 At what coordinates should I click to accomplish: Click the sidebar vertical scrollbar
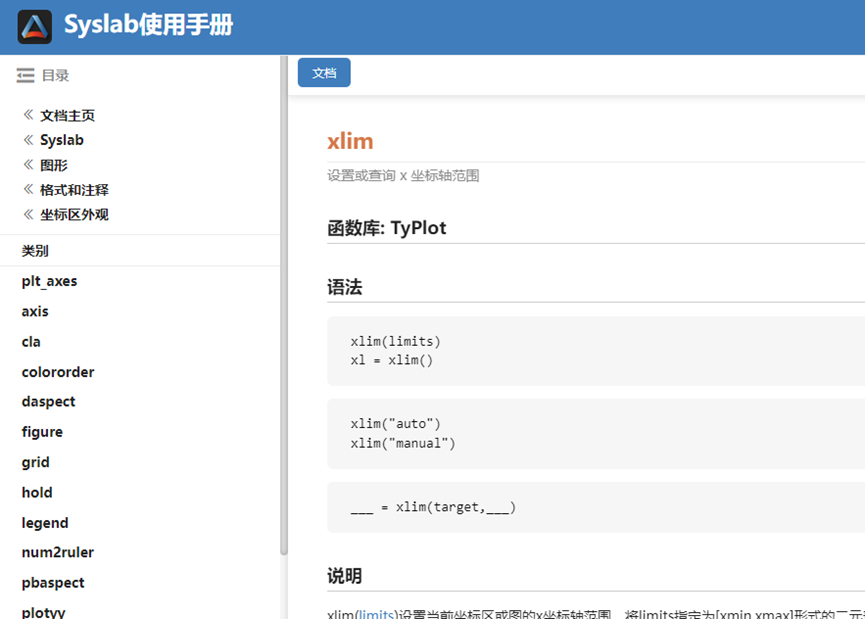pos(284,305)
